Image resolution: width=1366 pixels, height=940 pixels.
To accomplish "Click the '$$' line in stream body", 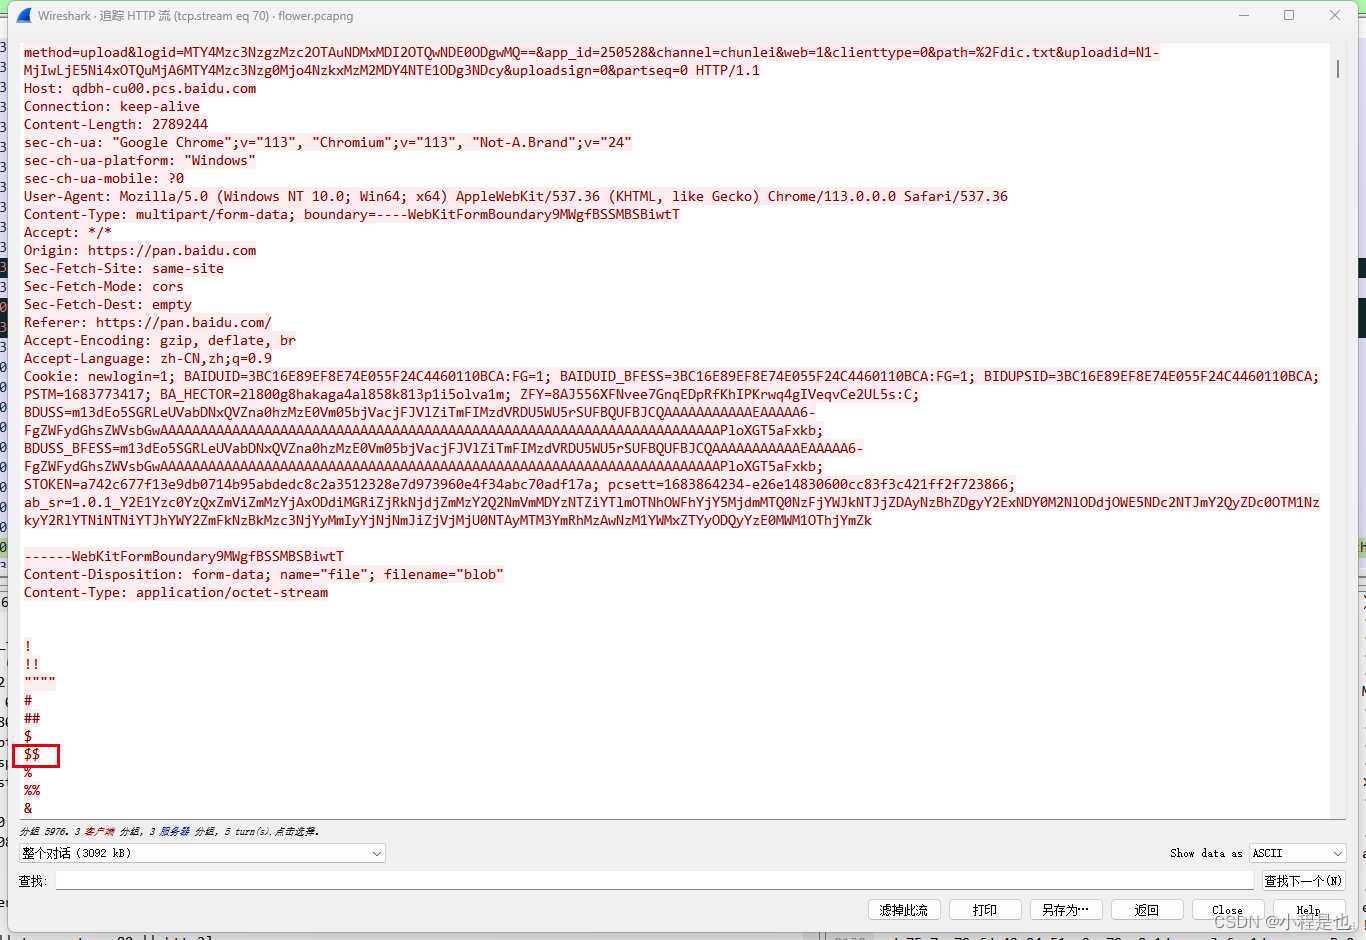I will click(x=32, y=754).
